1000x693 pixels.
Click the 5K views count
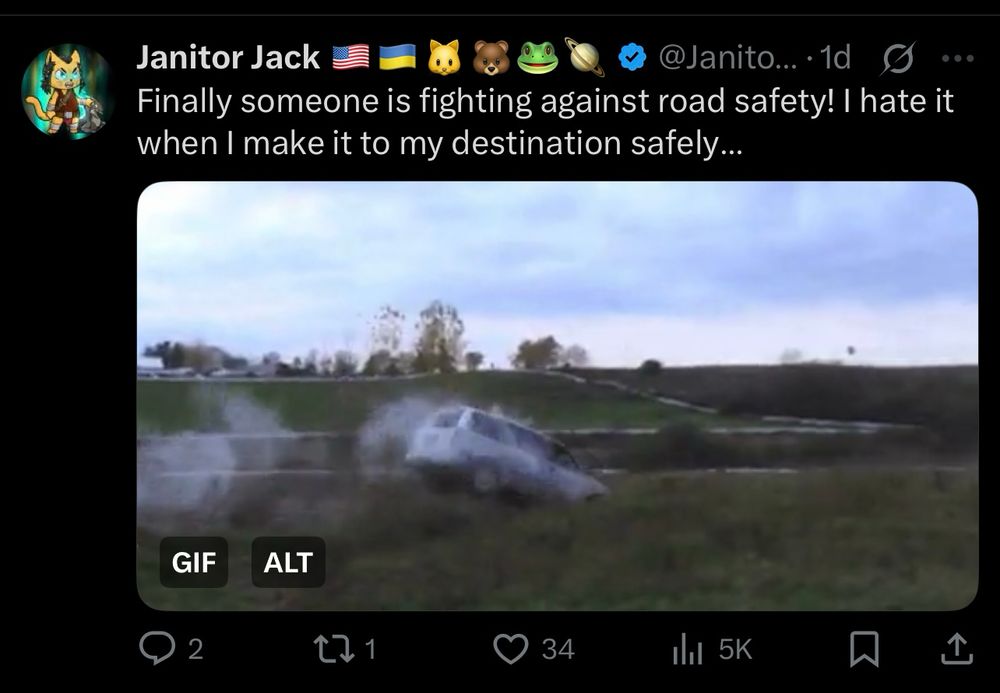click(x=735, y=650)
